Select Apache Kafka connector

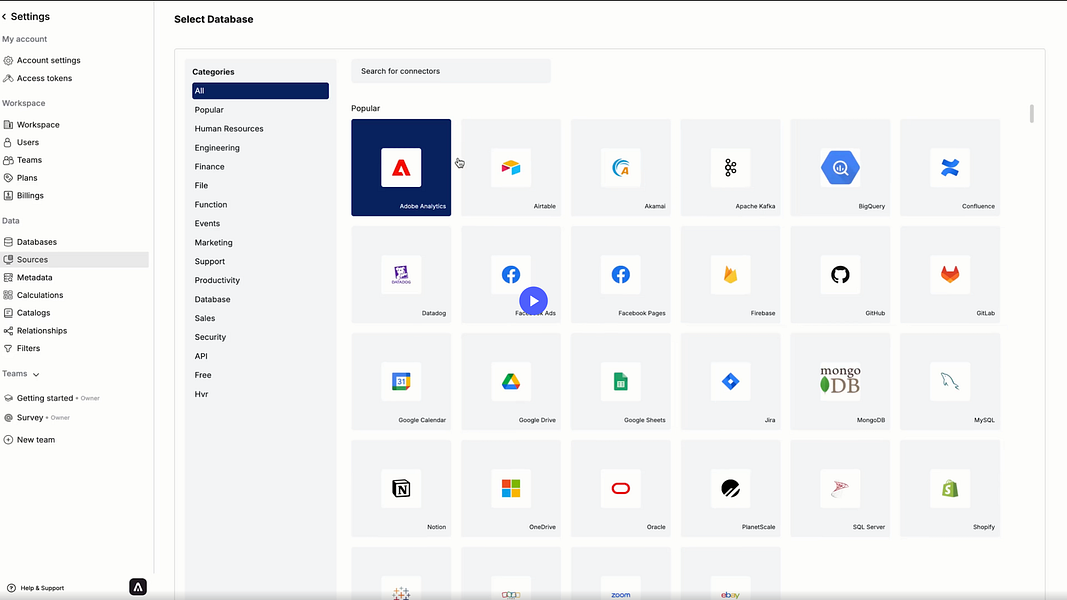click(730, 167)
